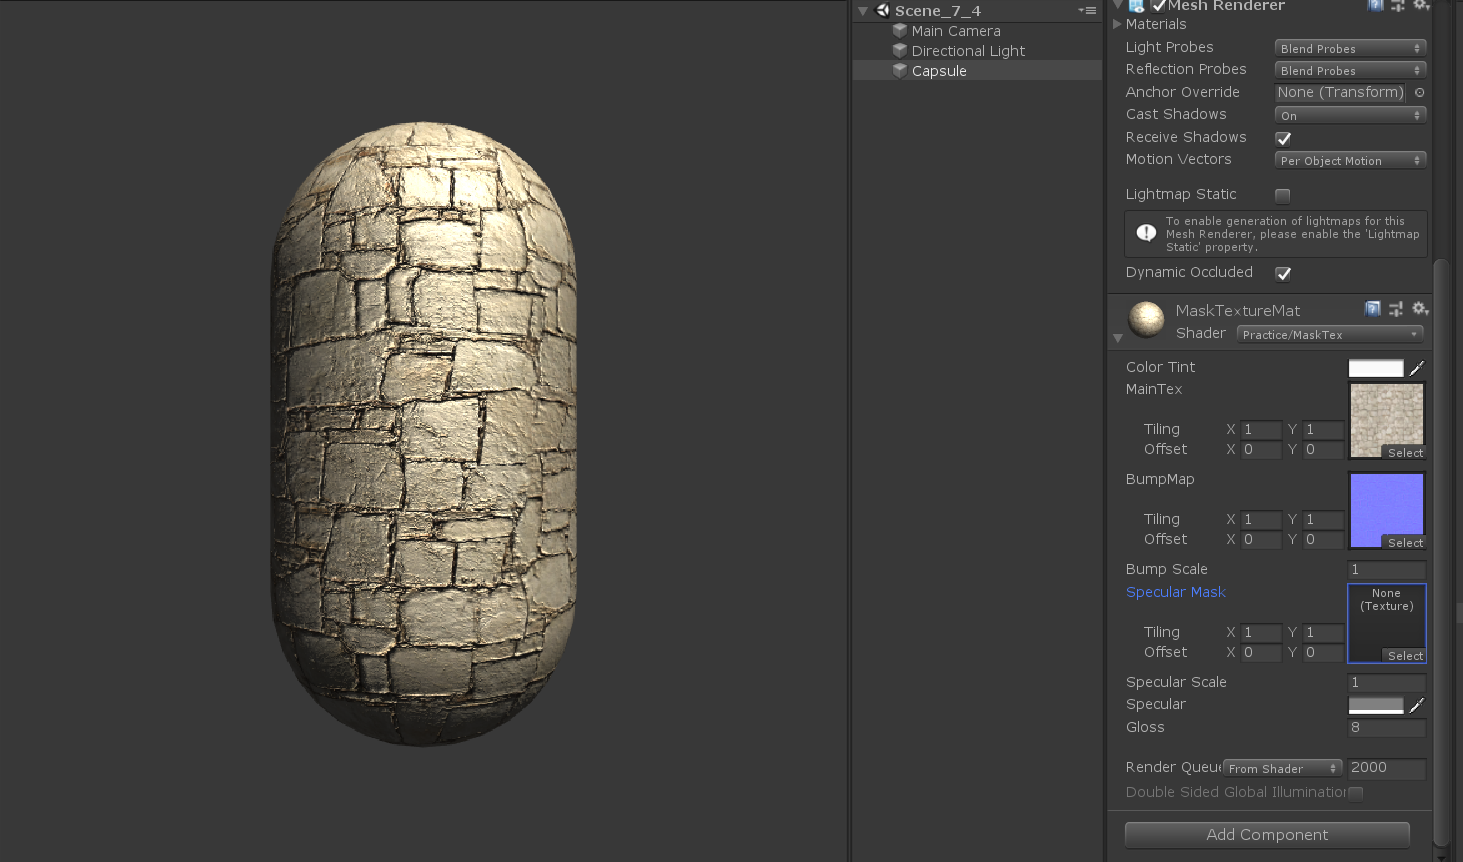This screenshot has width=1463, height=862.
Task: Toggle Dynamic Occluded checkbox
Action: 1283,273
